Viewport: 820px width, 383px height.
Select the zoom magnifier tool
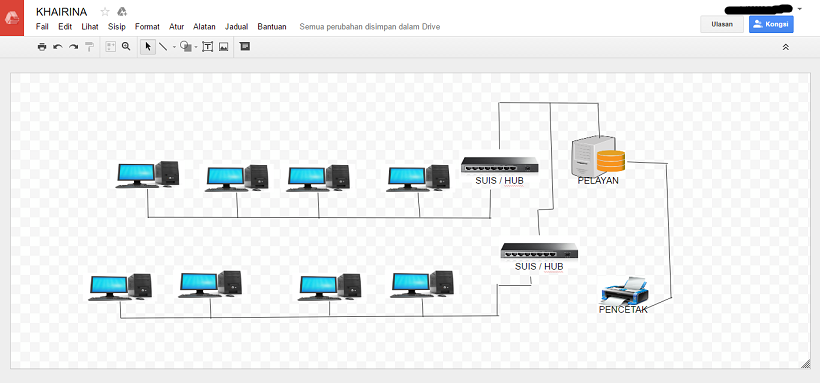(126, 47)
